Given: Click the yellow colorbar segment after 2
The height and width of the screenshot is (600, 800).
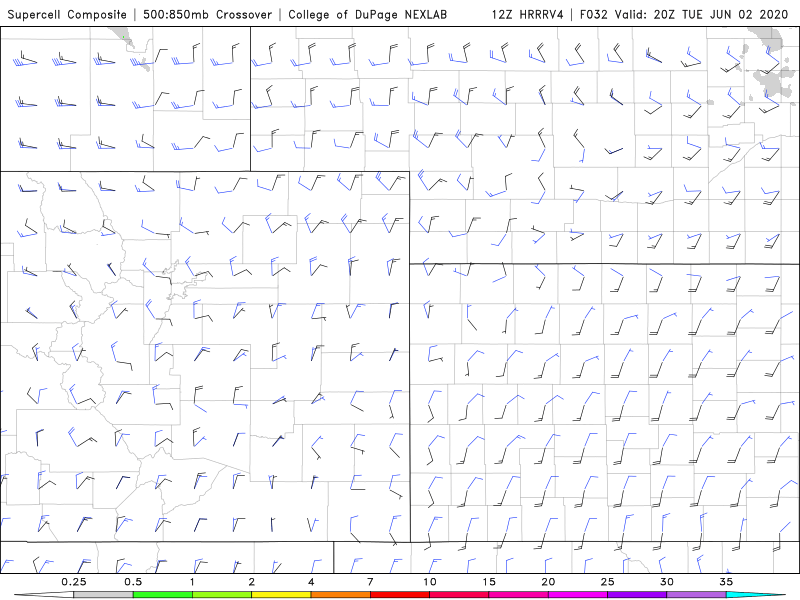Looking at the screenshot, I should click(281, 595).
